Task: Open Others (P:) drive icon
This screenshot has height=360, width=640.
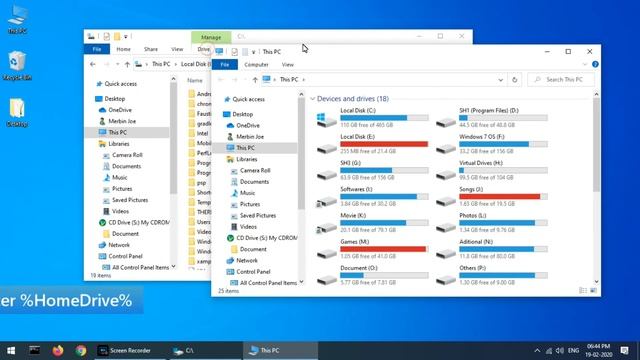Action: point(446,280)
